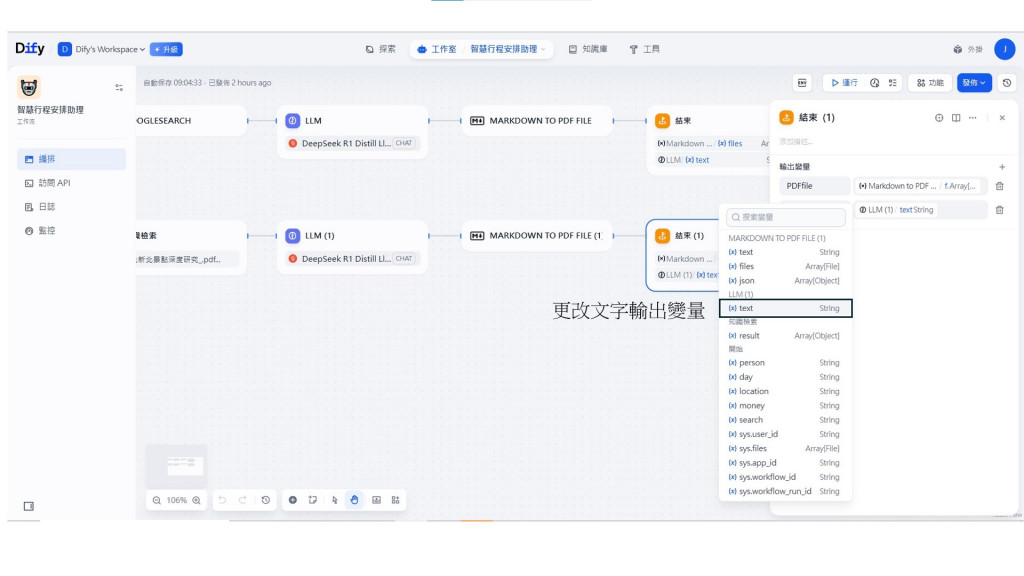
Task: Close the 結束 (1) panel
Action: (1002, 118)
